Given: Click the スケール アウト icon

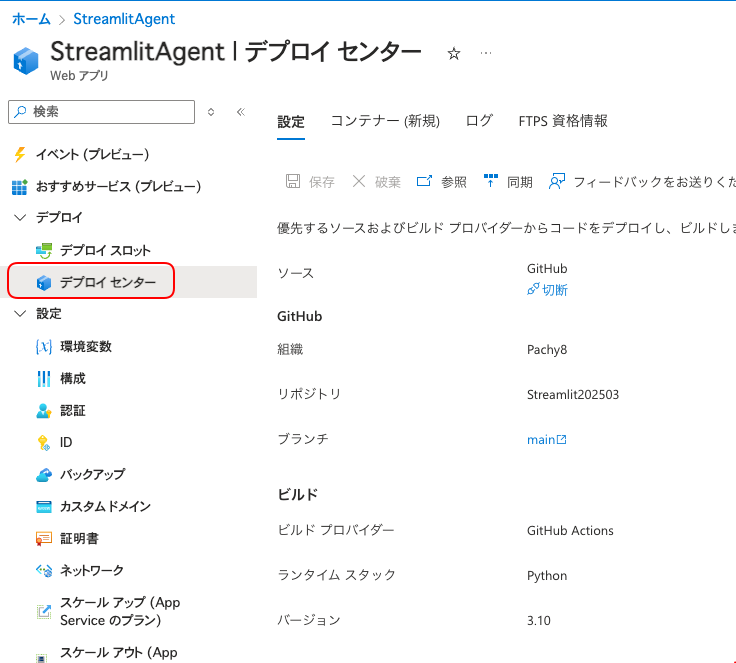Looking at the screenshot, I should (42, 658).
